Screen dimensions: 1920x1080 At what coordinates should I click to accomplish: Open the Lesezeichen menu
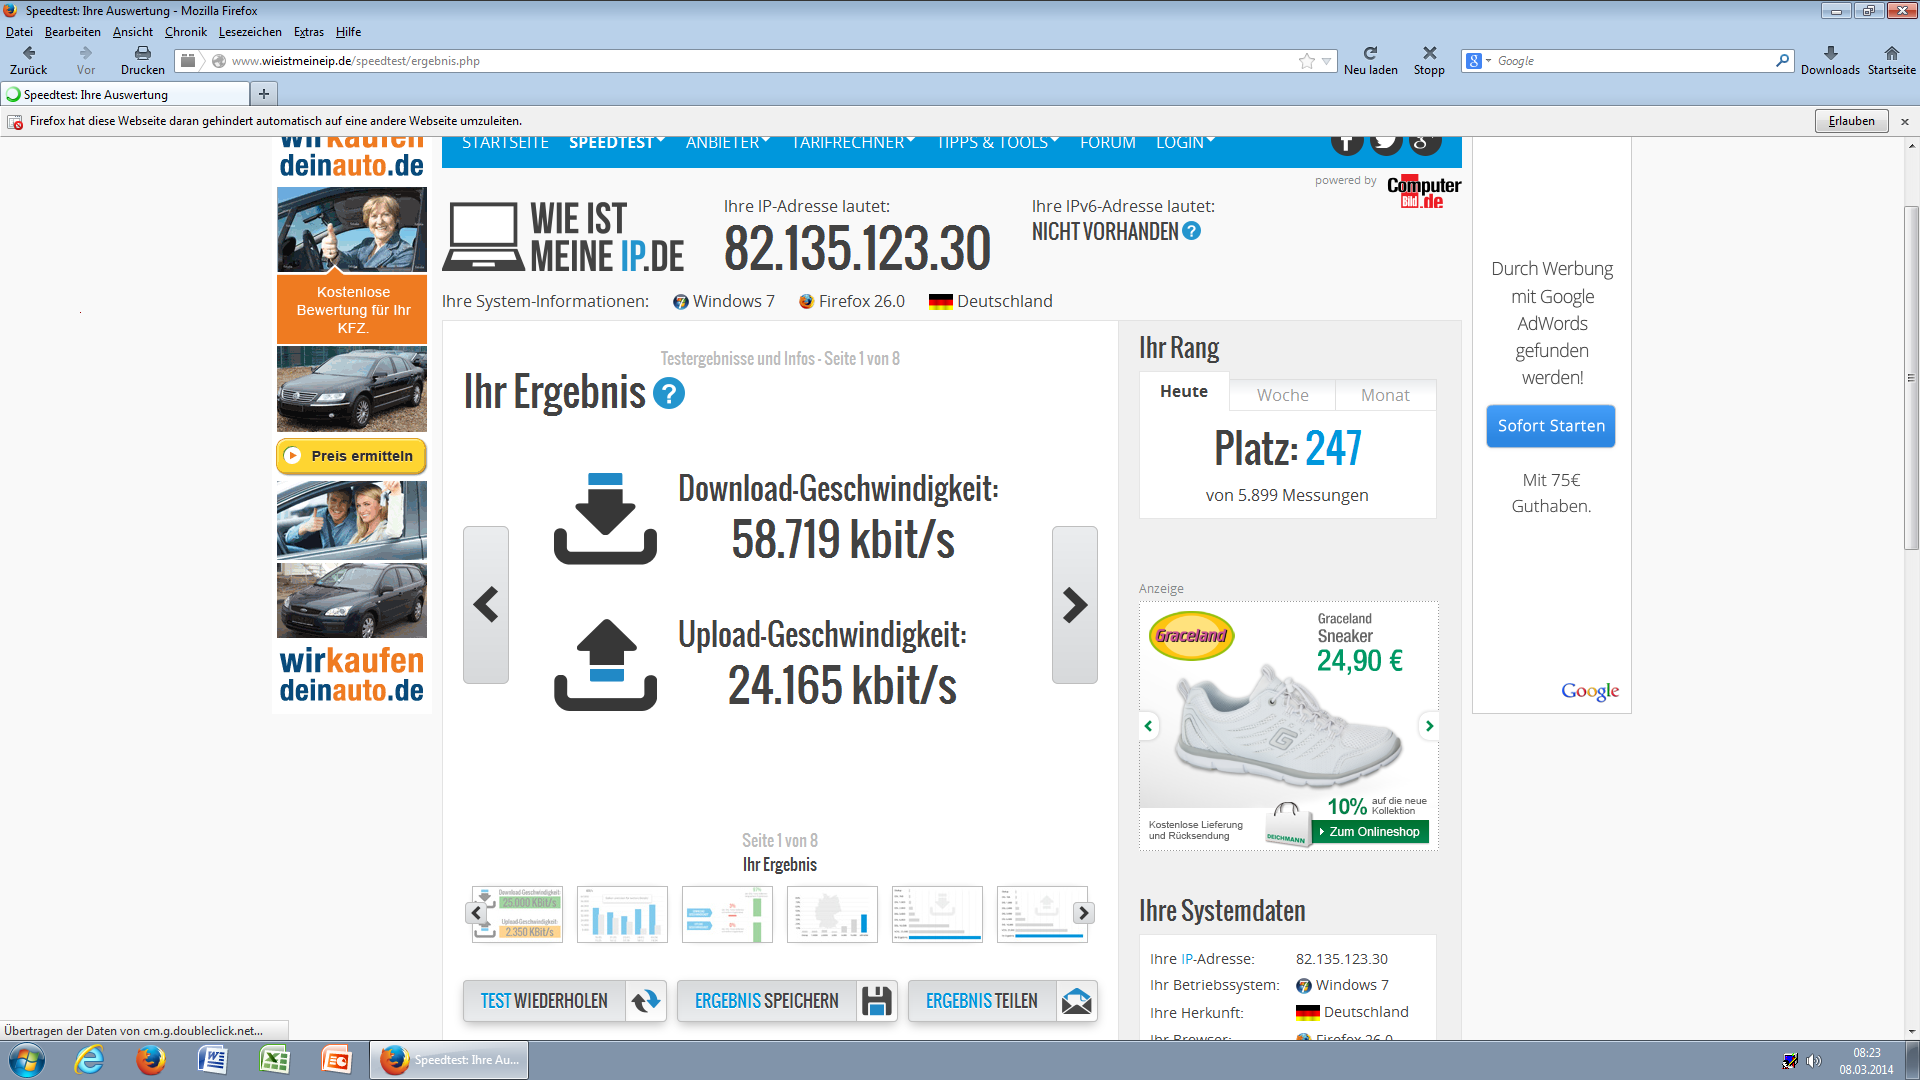tap(250, 32)
